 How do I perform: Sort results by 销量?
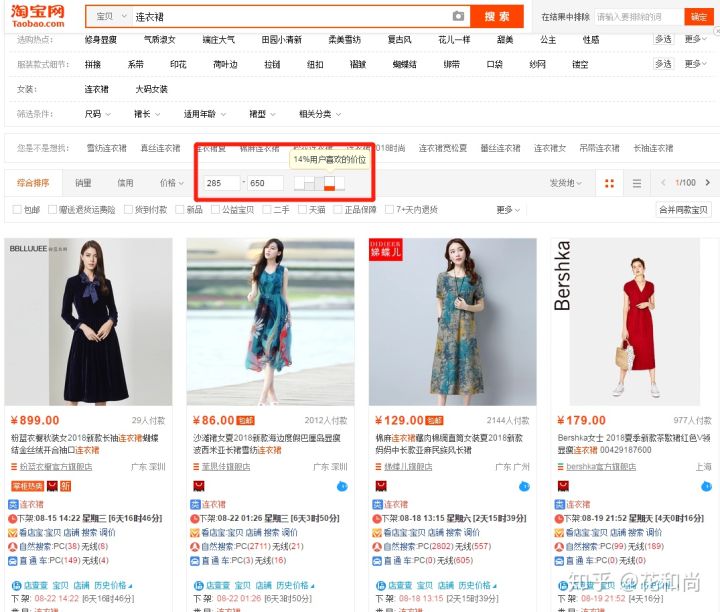(x=83, y=183)
